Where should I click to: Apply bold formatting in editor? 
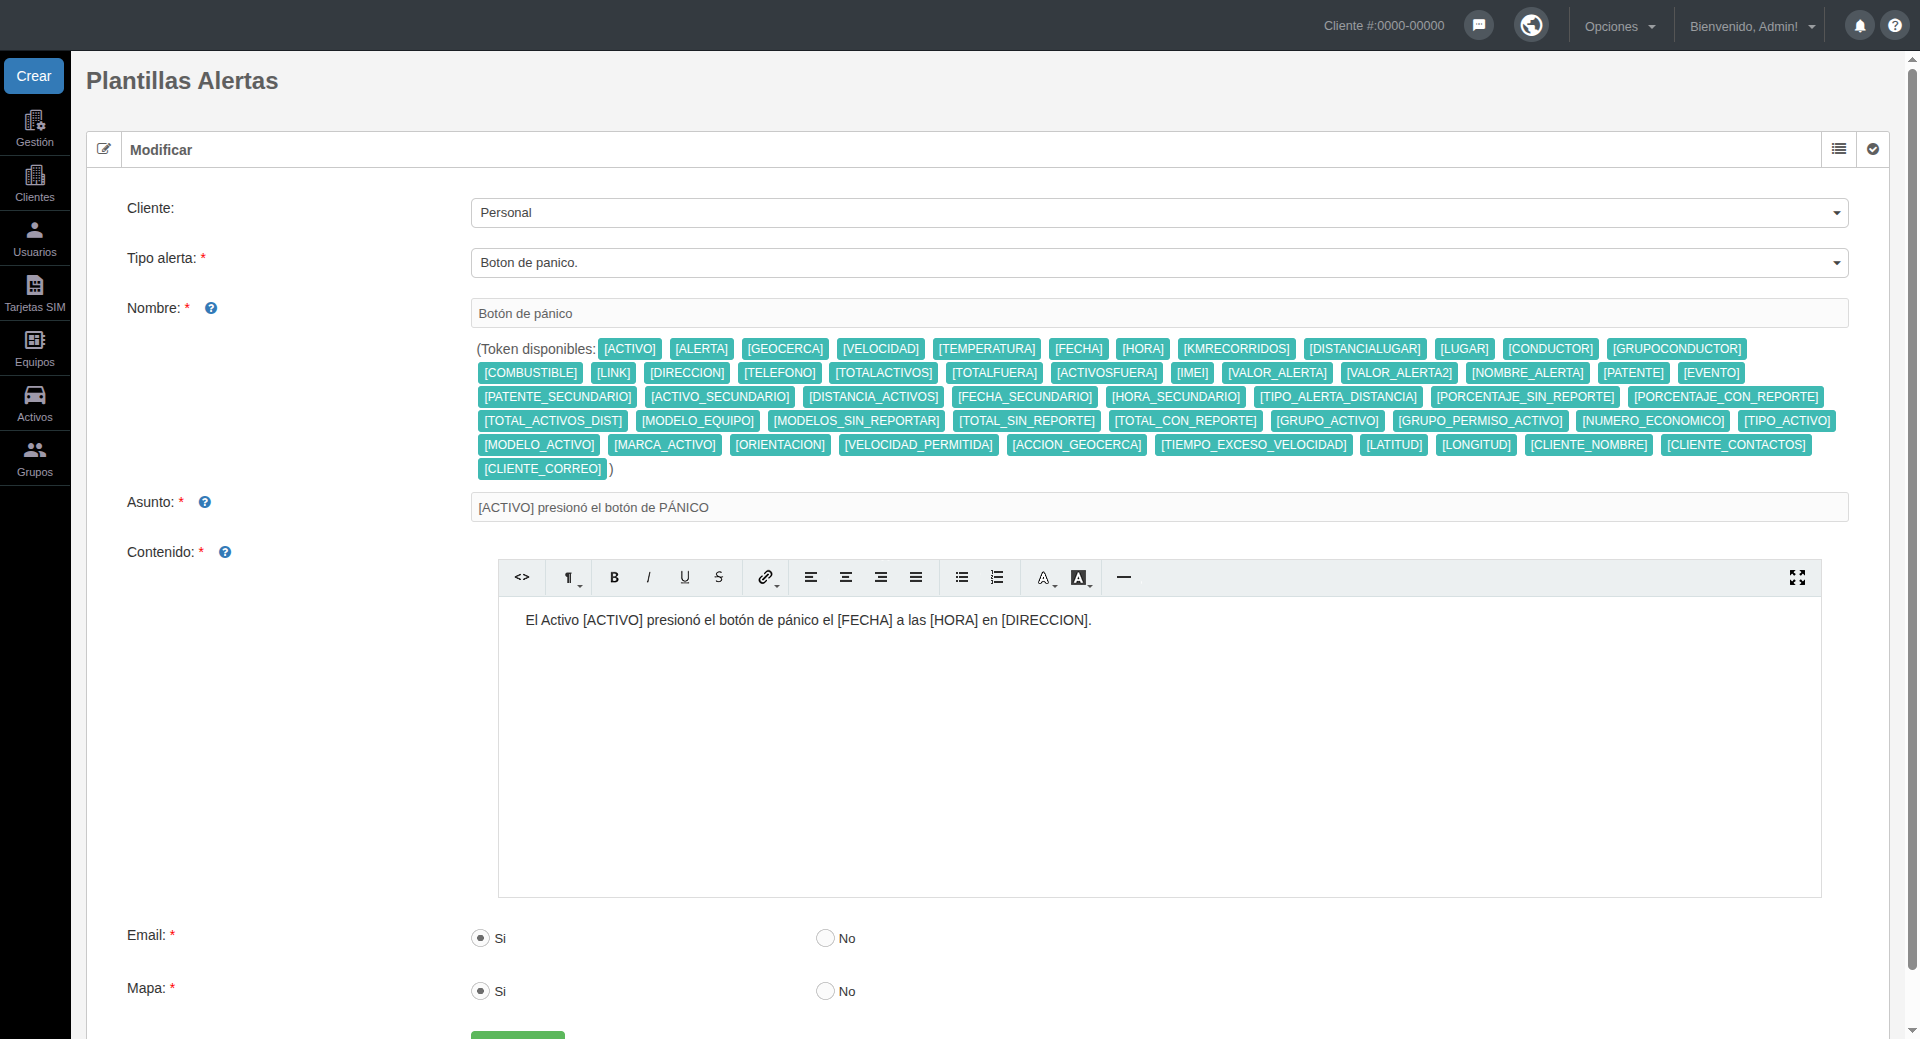[x=614, y=578]
